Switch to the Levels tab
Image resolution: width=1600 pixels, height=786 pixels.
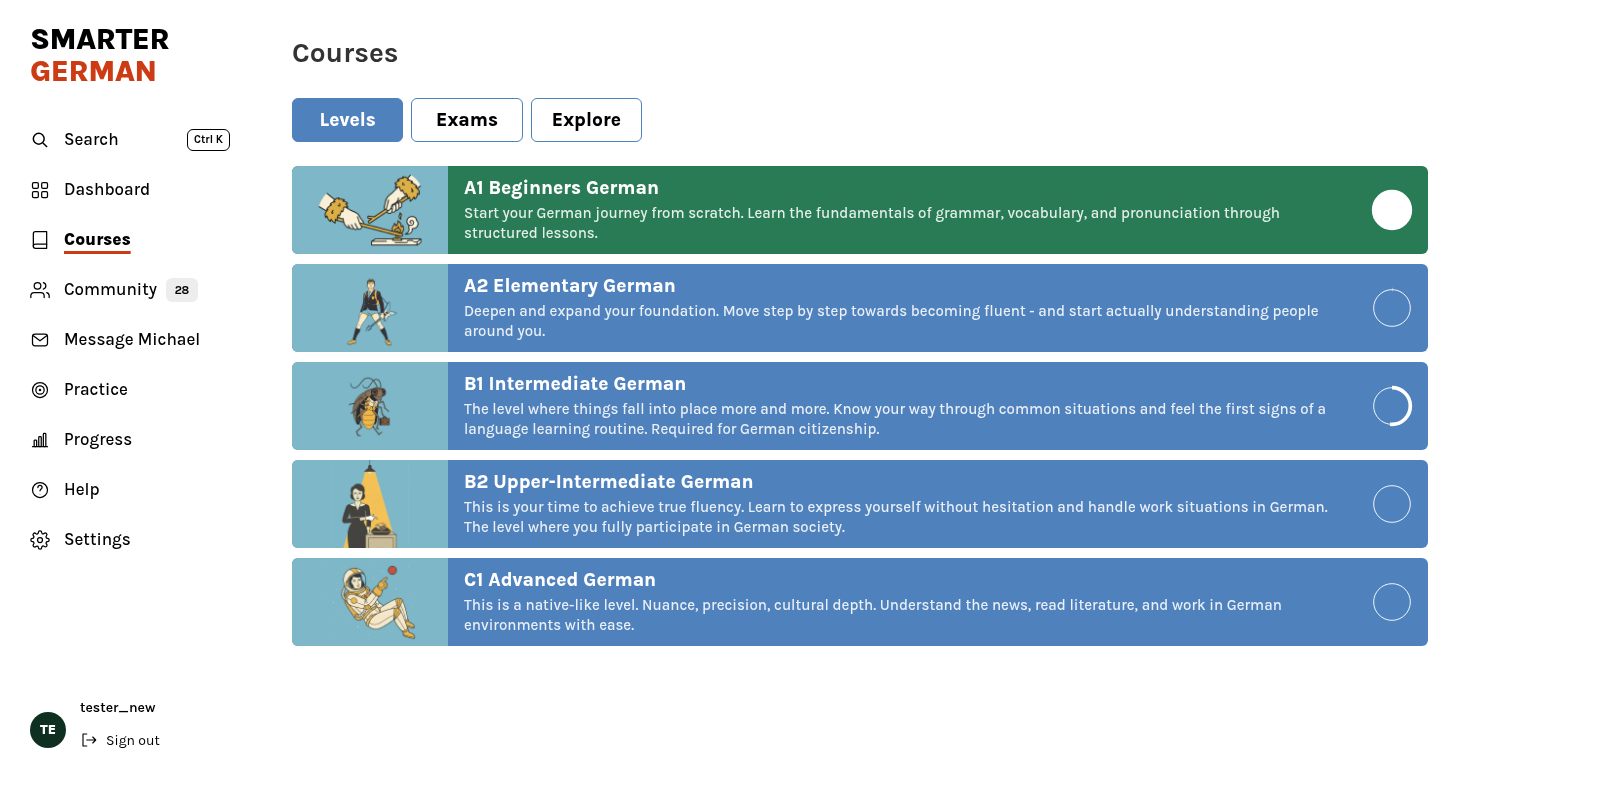click(x=347, y=120)
